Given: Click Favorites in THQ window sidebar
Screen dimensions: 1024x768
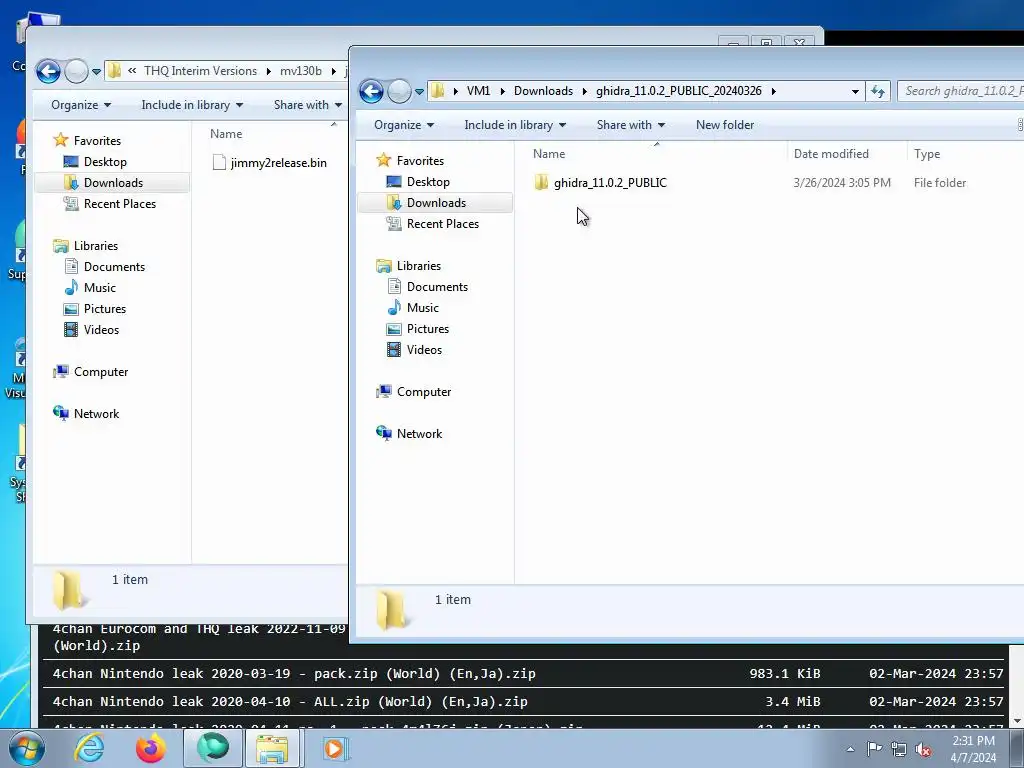Looking at the screenshot, I should [97, 140].
